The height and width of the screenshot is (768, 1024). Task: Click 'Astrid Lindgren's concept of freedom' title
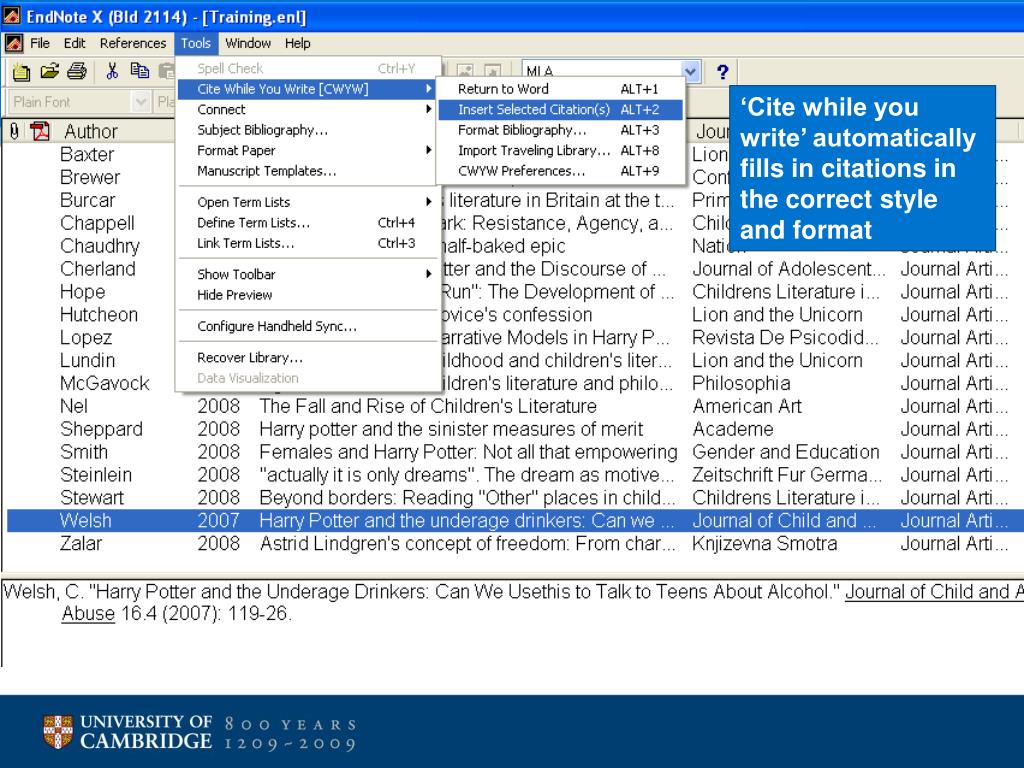pos(468,543)
